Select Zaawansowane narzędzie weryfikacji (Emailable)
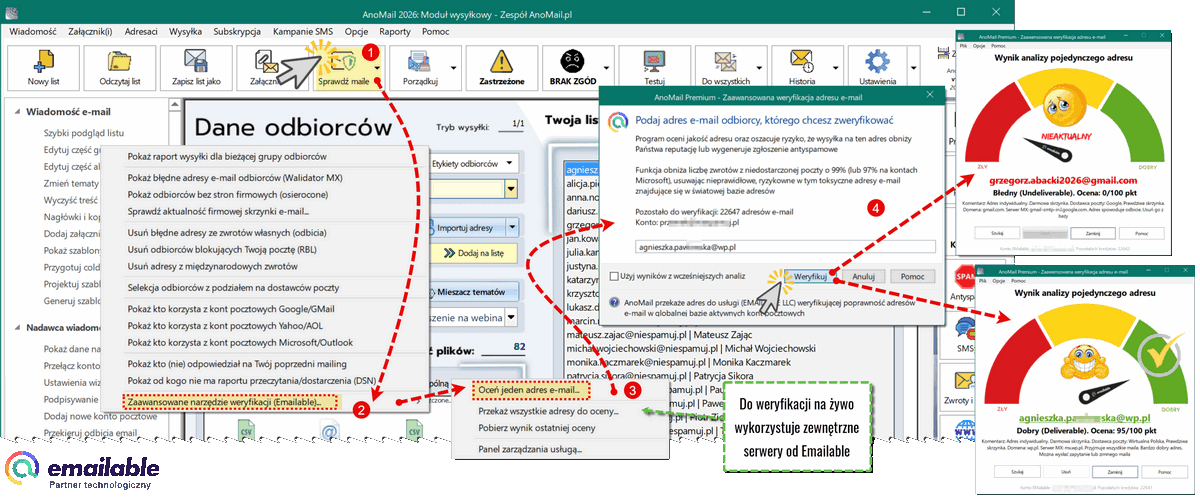This screenshot has height=500, width=1200. tap(231, 402)
